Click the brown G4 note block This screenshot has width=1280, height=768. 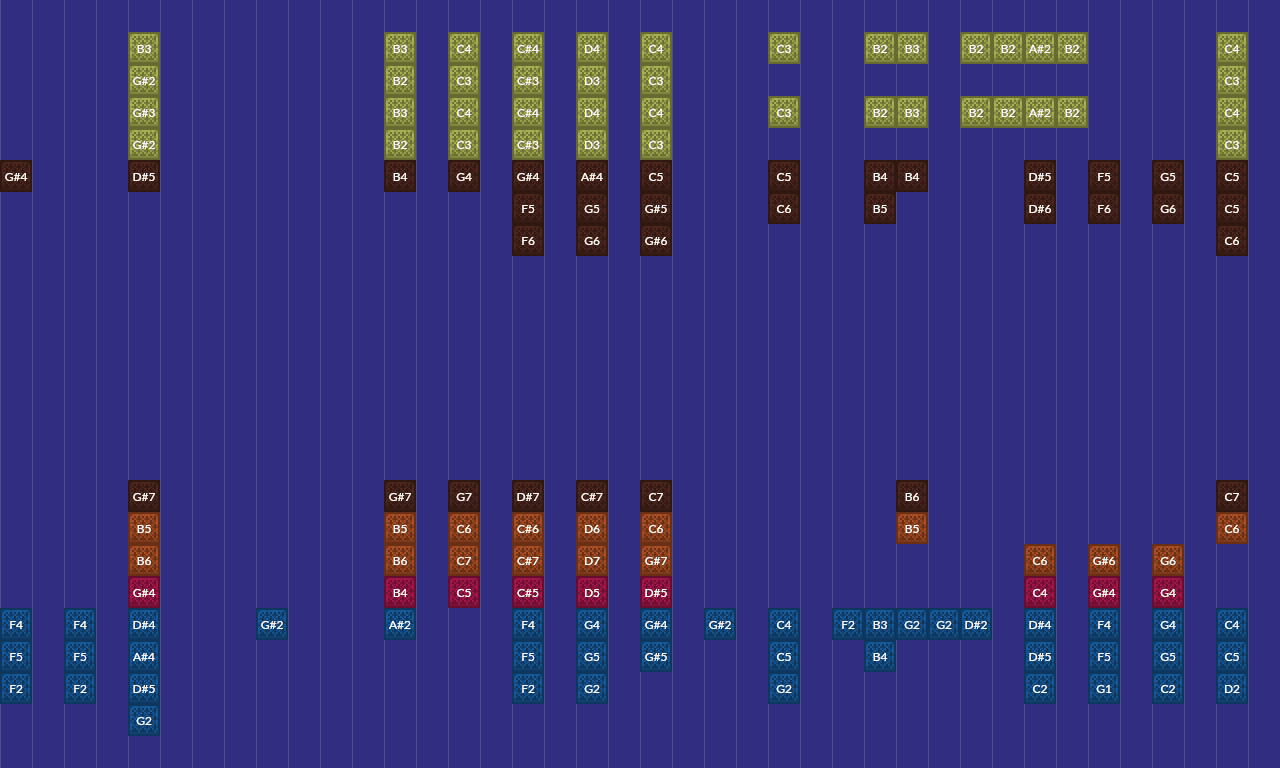464,177
